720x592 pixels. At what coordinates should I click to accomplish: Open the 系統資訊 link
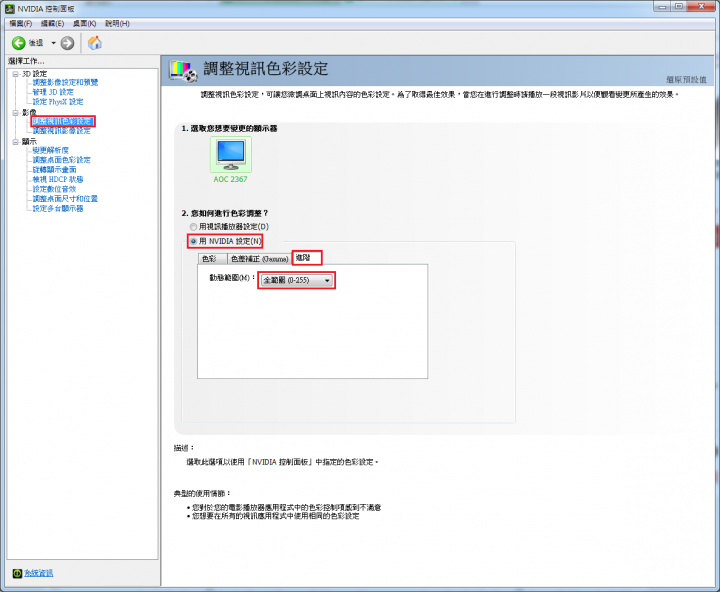39,573
